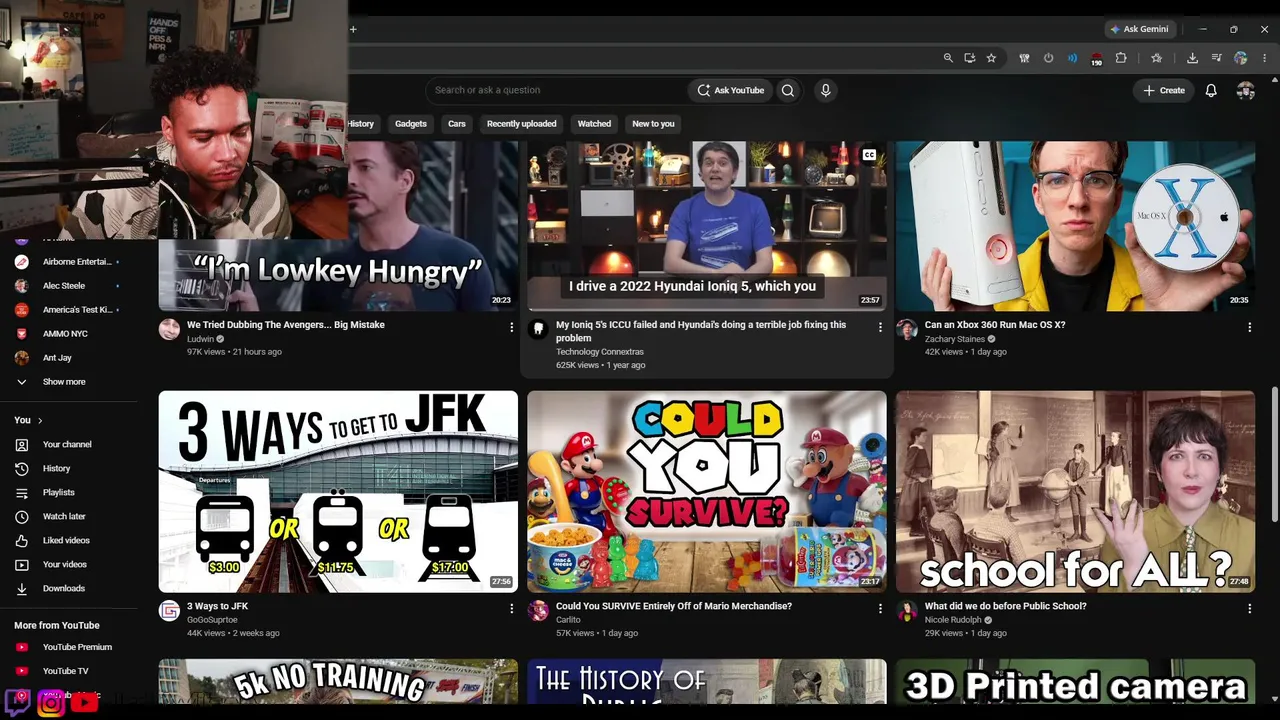The image size is (1280, 720).
Task: Open a new browser tab with plus button
Action: click(x=353, y=29)
